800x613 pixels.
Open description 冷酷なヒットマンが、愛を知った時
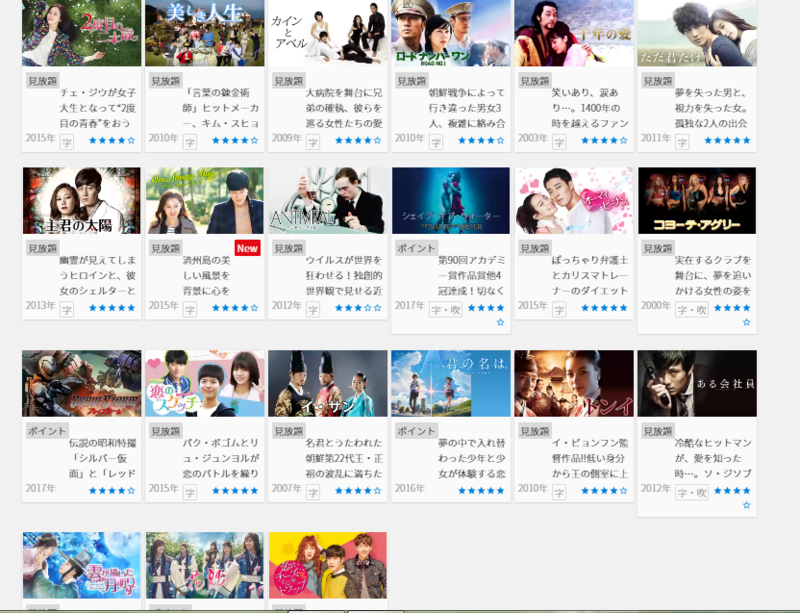[713, 458]
